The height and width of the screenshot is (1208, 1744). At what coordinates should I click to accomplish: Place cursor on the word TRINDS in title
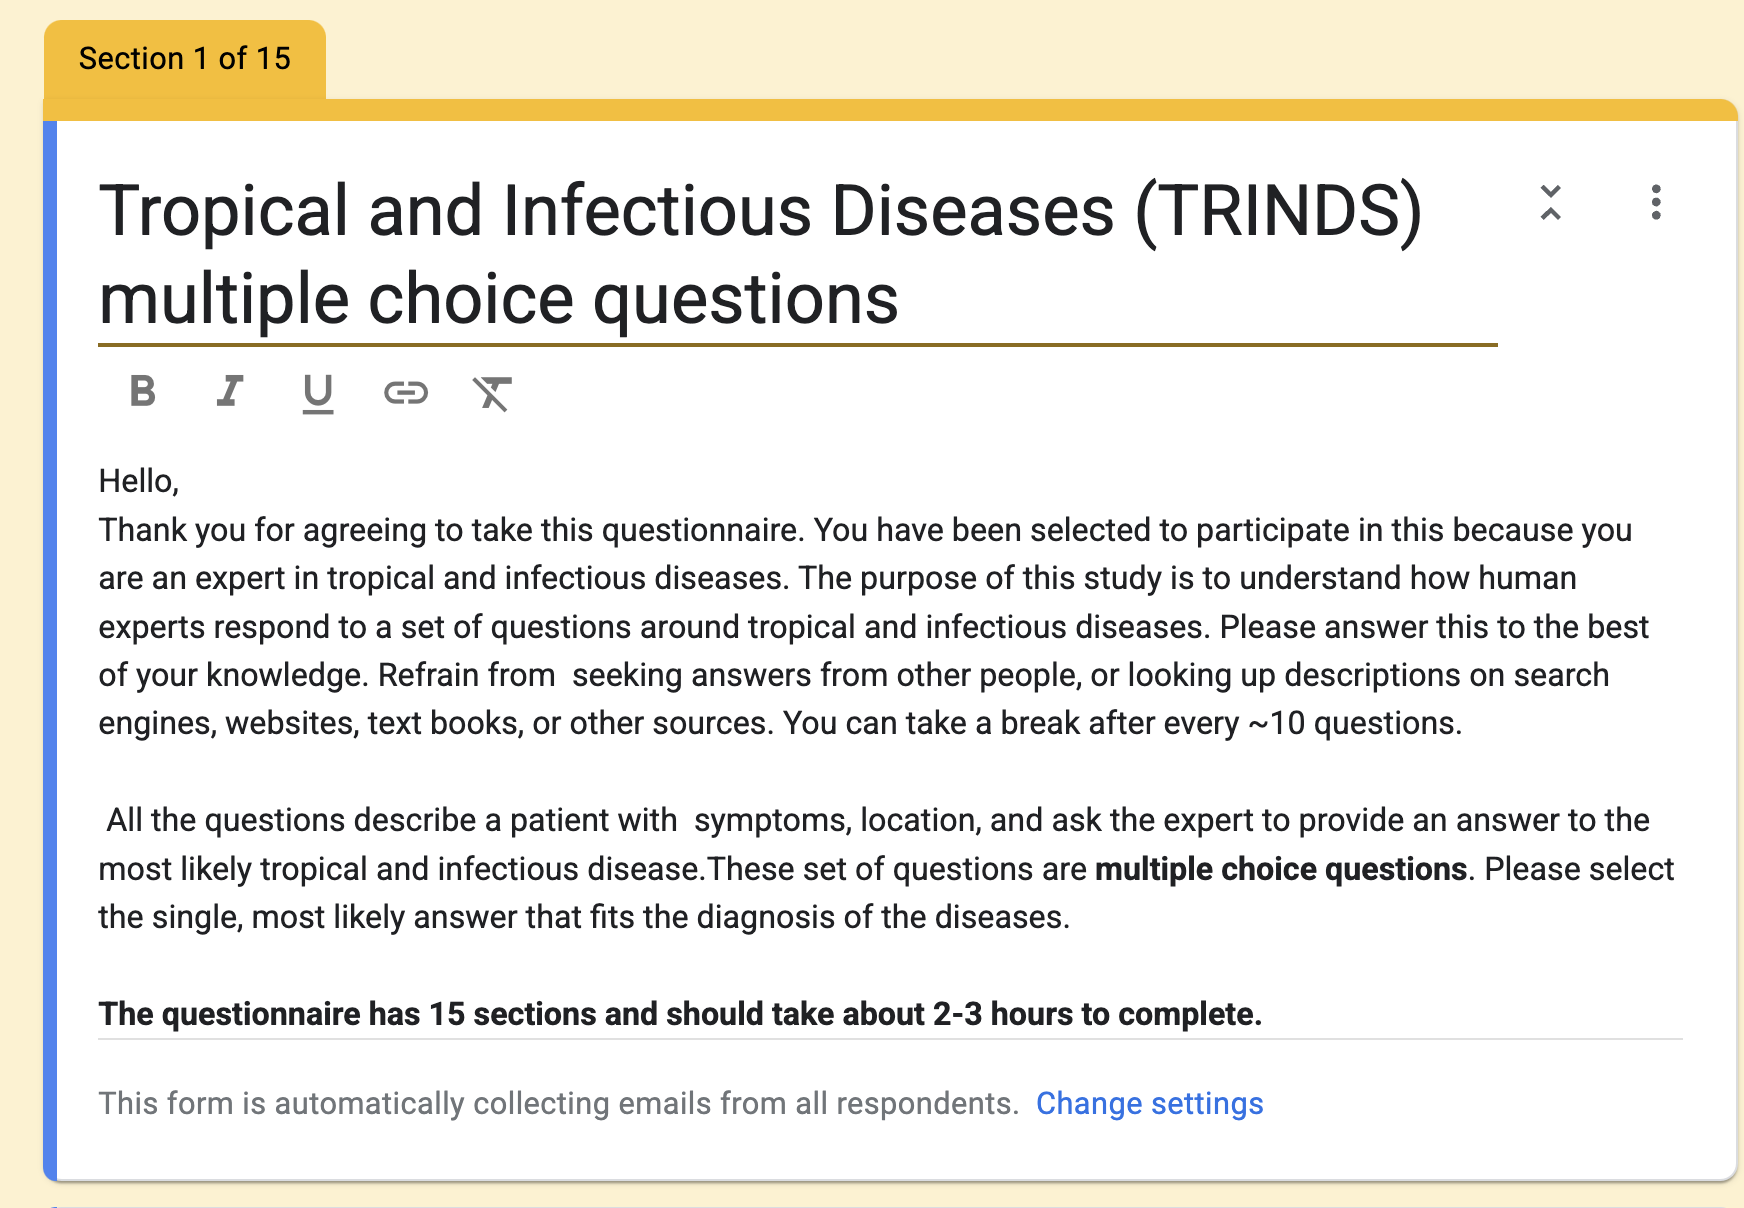tap(1278, 212)
